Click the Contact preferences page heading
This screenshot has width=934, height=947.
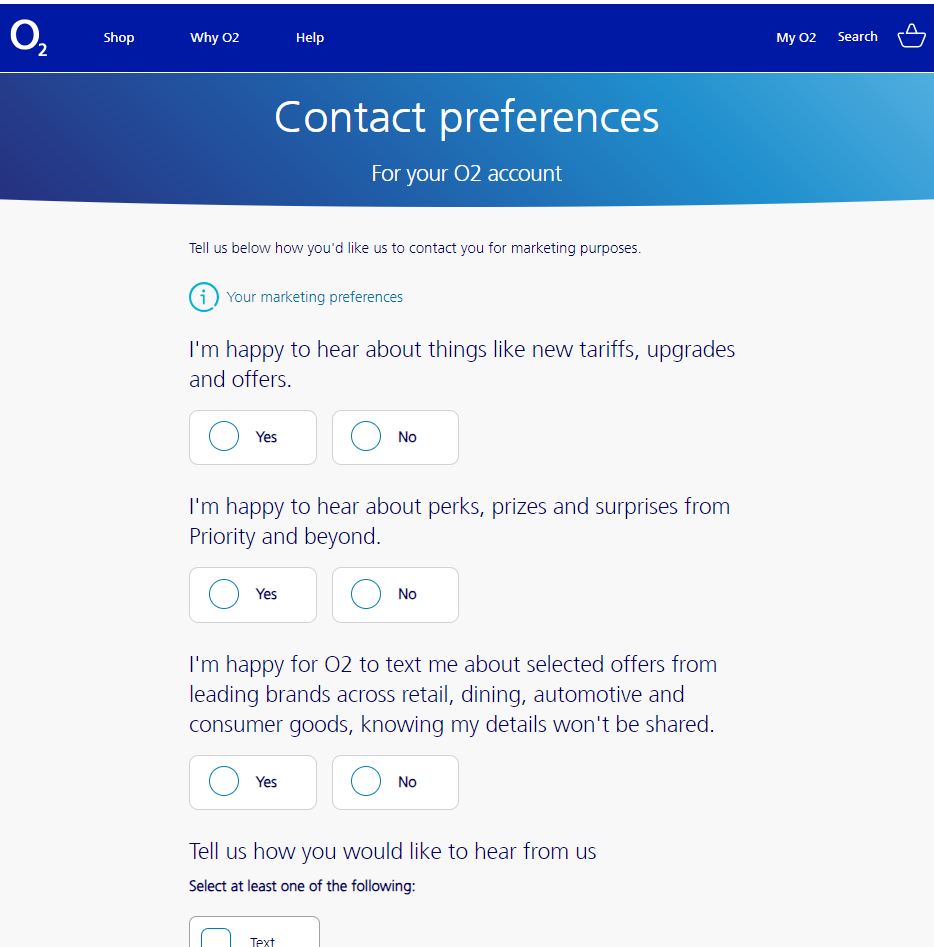(466, 117)
